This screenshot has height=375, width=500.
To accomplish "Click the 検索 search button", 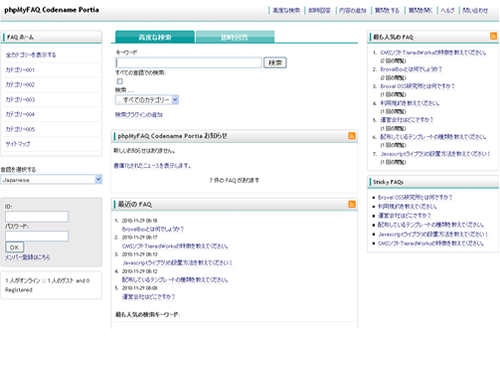I will click(275, 63).
